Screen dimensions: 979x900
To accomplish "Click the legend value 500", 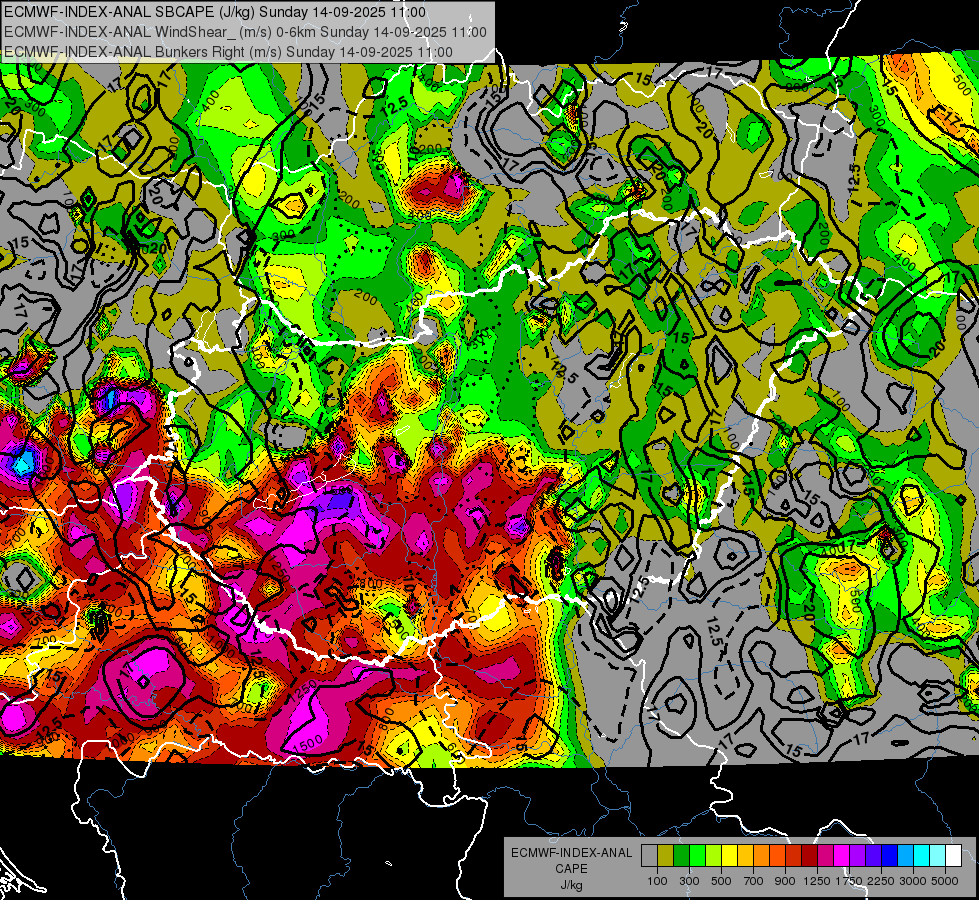I will tap(721, 881).
